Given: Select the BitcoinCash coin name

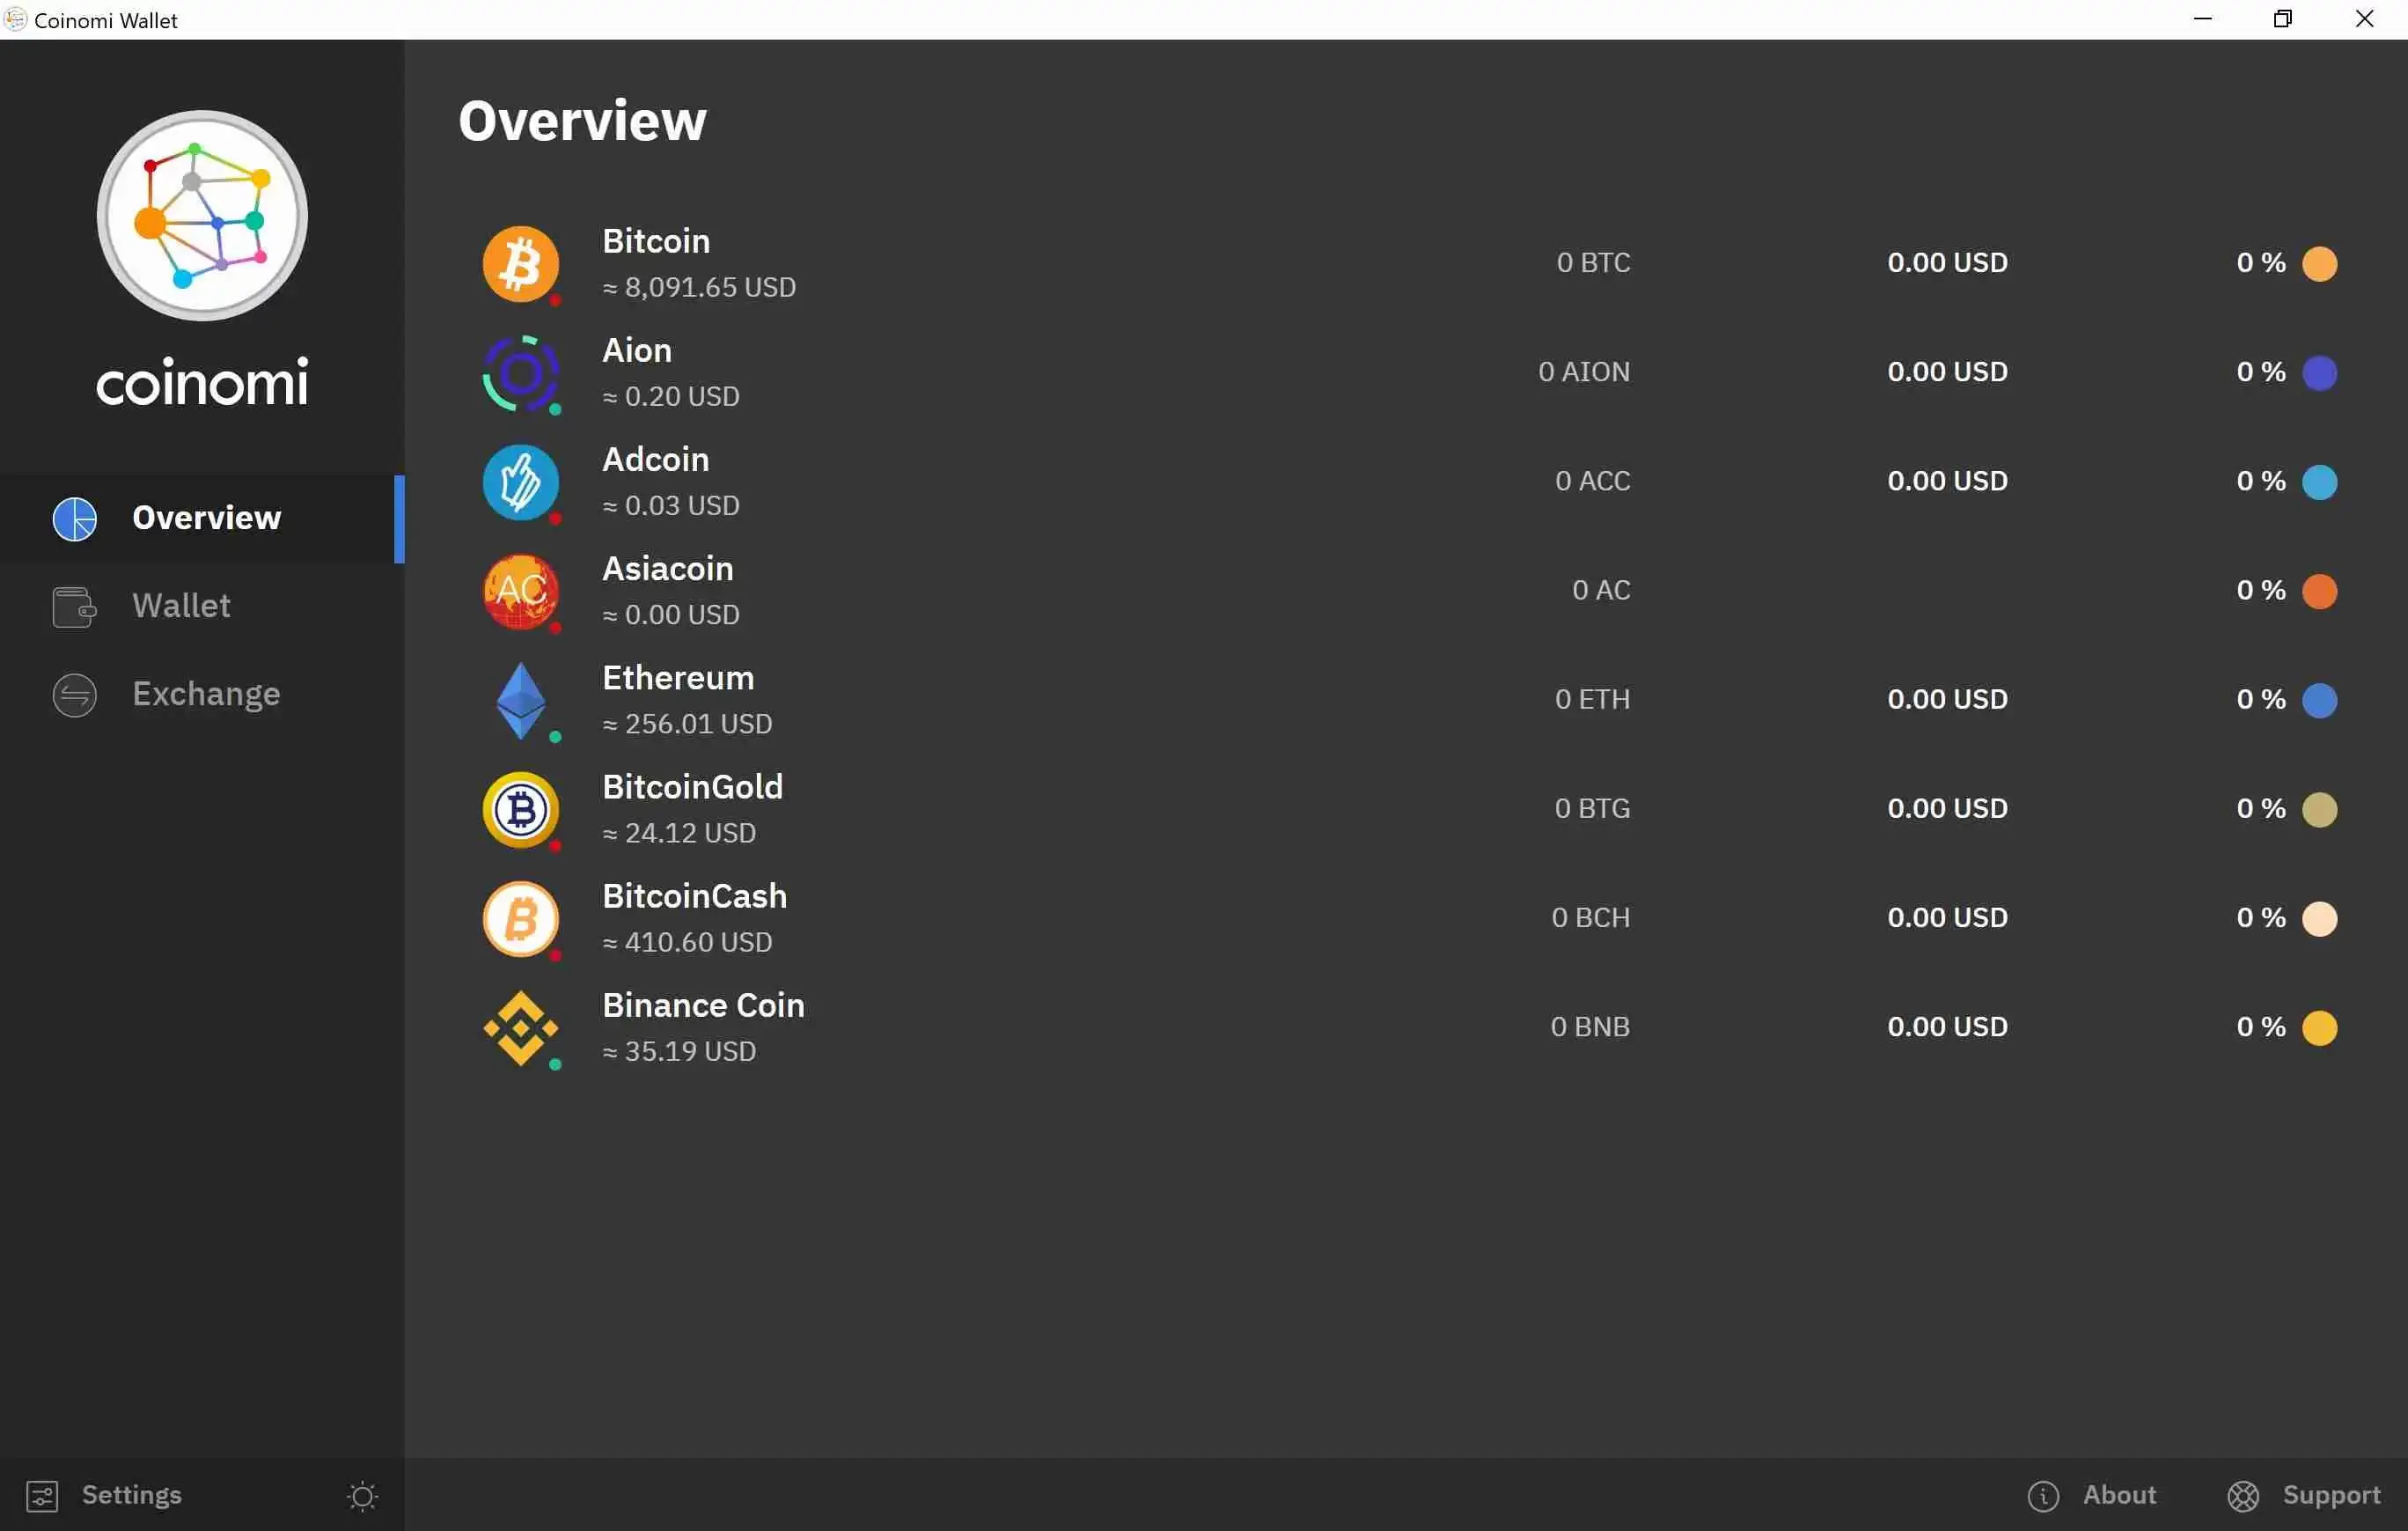Looking at the screenshot, I should tap(694, 895).
